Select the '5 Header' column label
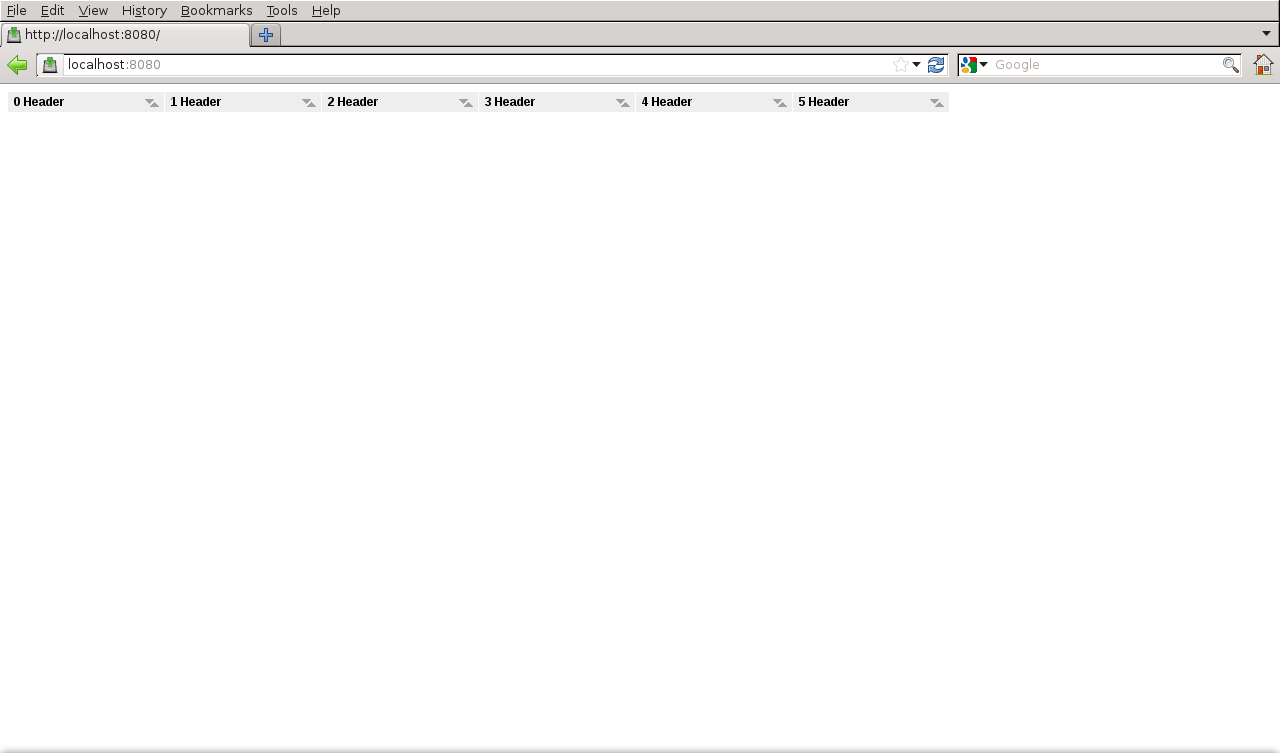Screen dimensions: 1280x753 pos(824,102)
